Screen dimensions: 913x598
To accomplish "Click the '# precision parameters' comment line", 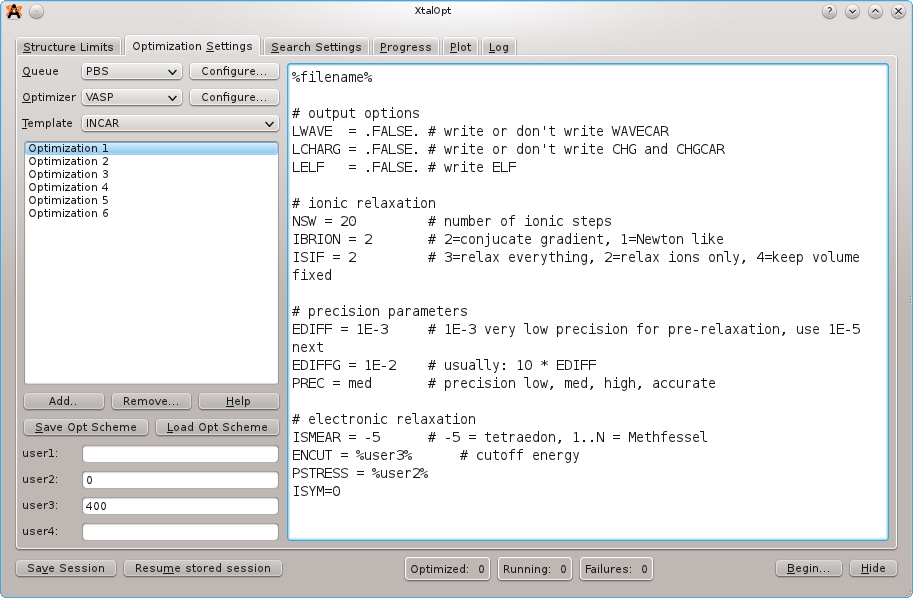I will click(x=380, y=312).
